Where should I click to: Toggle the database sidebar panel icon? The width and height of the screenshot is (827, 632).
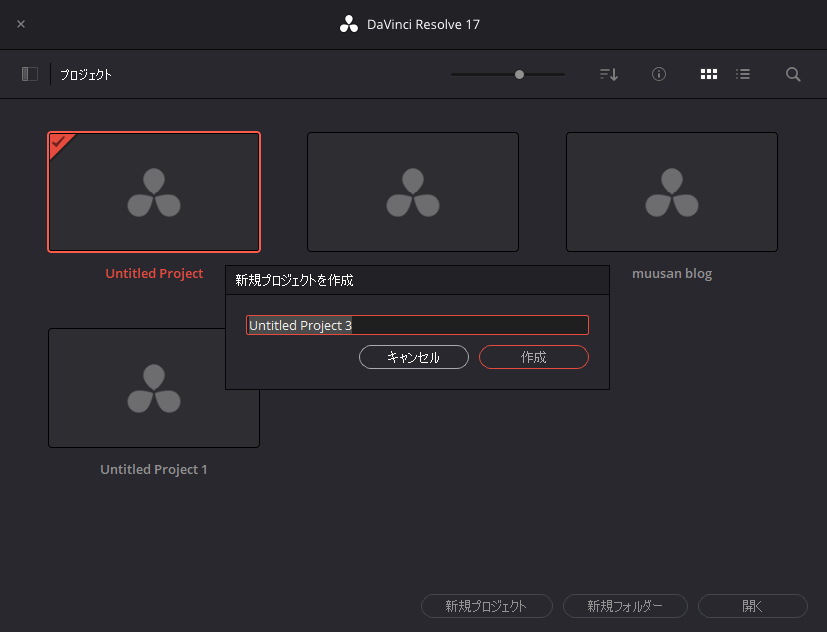click(30, 74)
